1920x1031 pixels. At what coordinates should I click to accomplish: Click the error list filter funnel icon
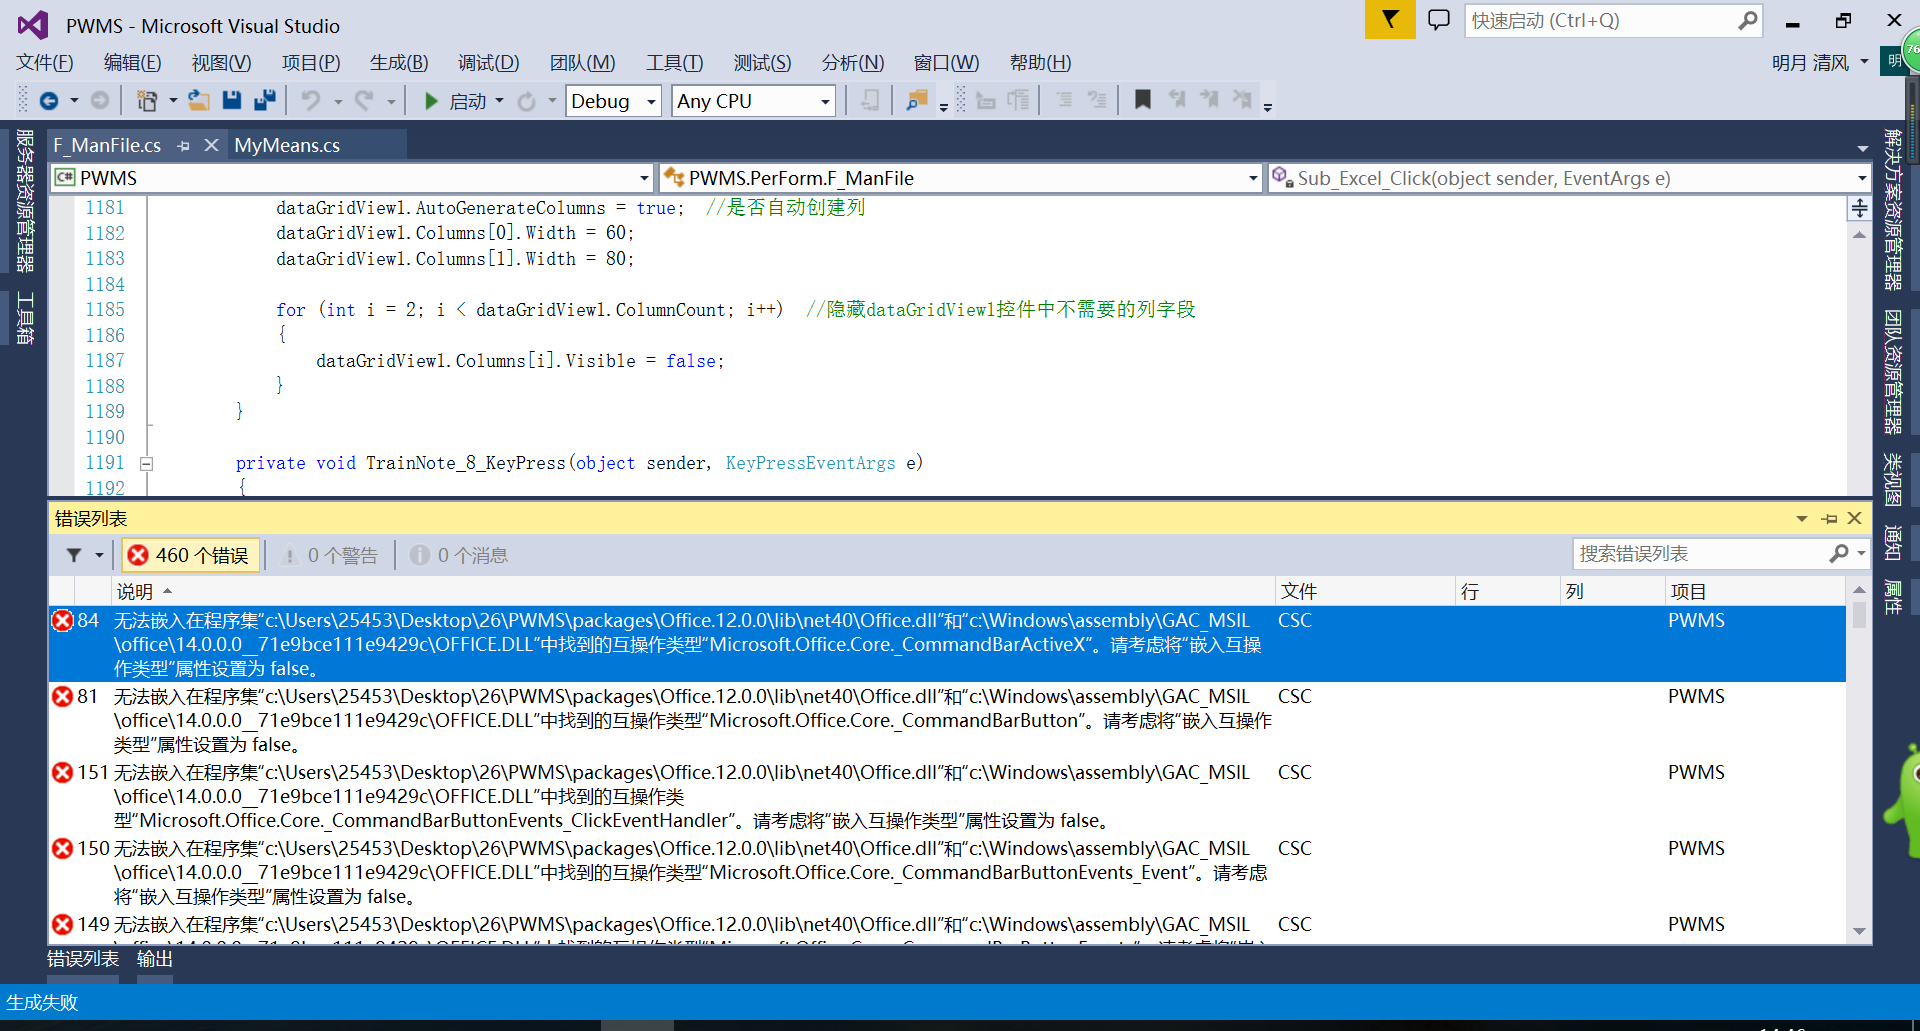[74, 555]
